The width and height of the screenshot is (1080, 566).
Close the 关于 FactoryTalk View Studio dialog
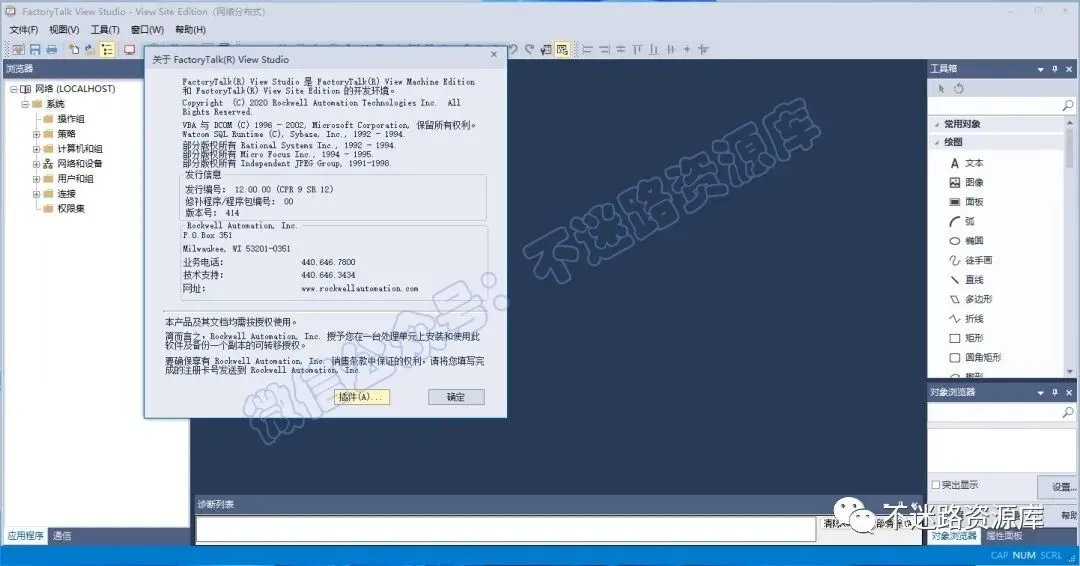pos(493,54)
